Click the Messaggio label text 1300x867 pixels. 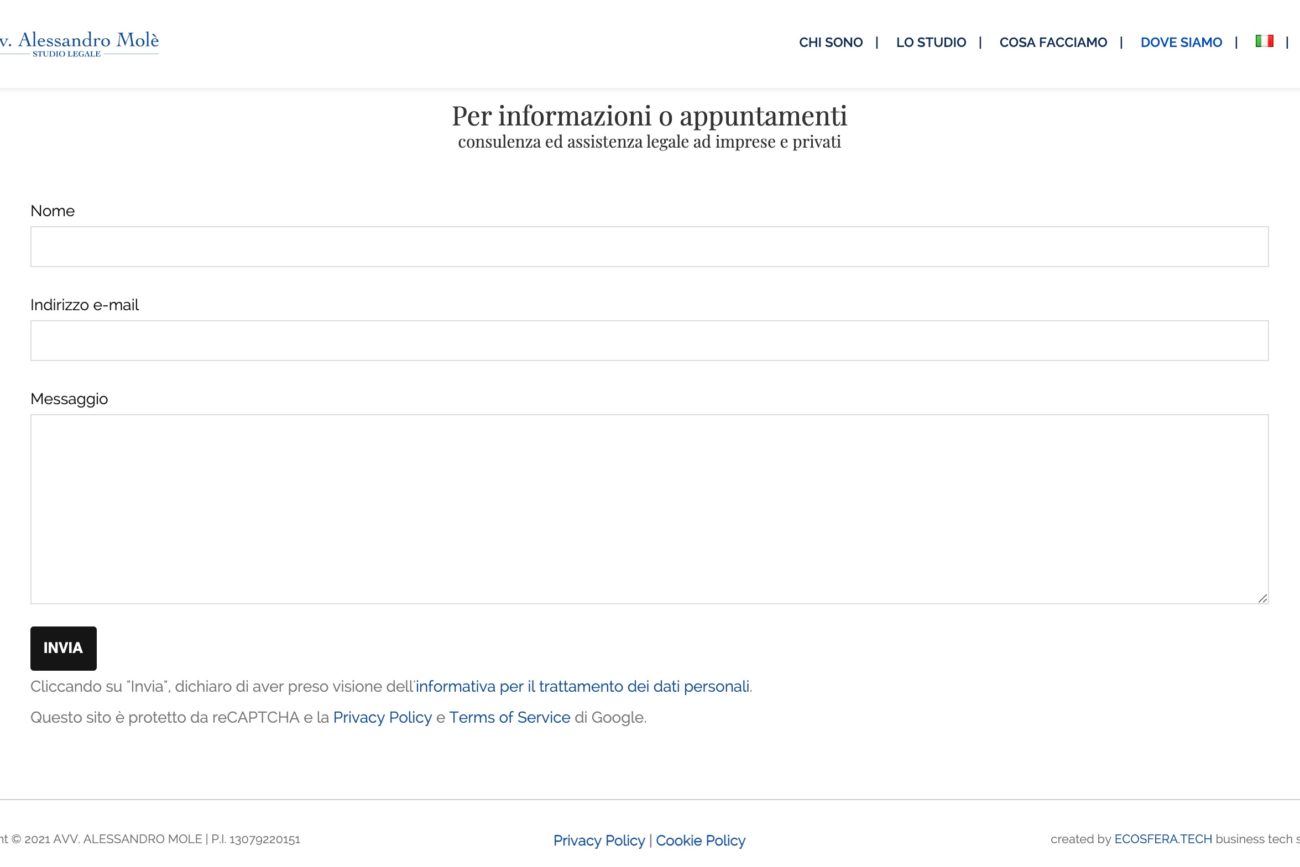[x=69, y=399]
